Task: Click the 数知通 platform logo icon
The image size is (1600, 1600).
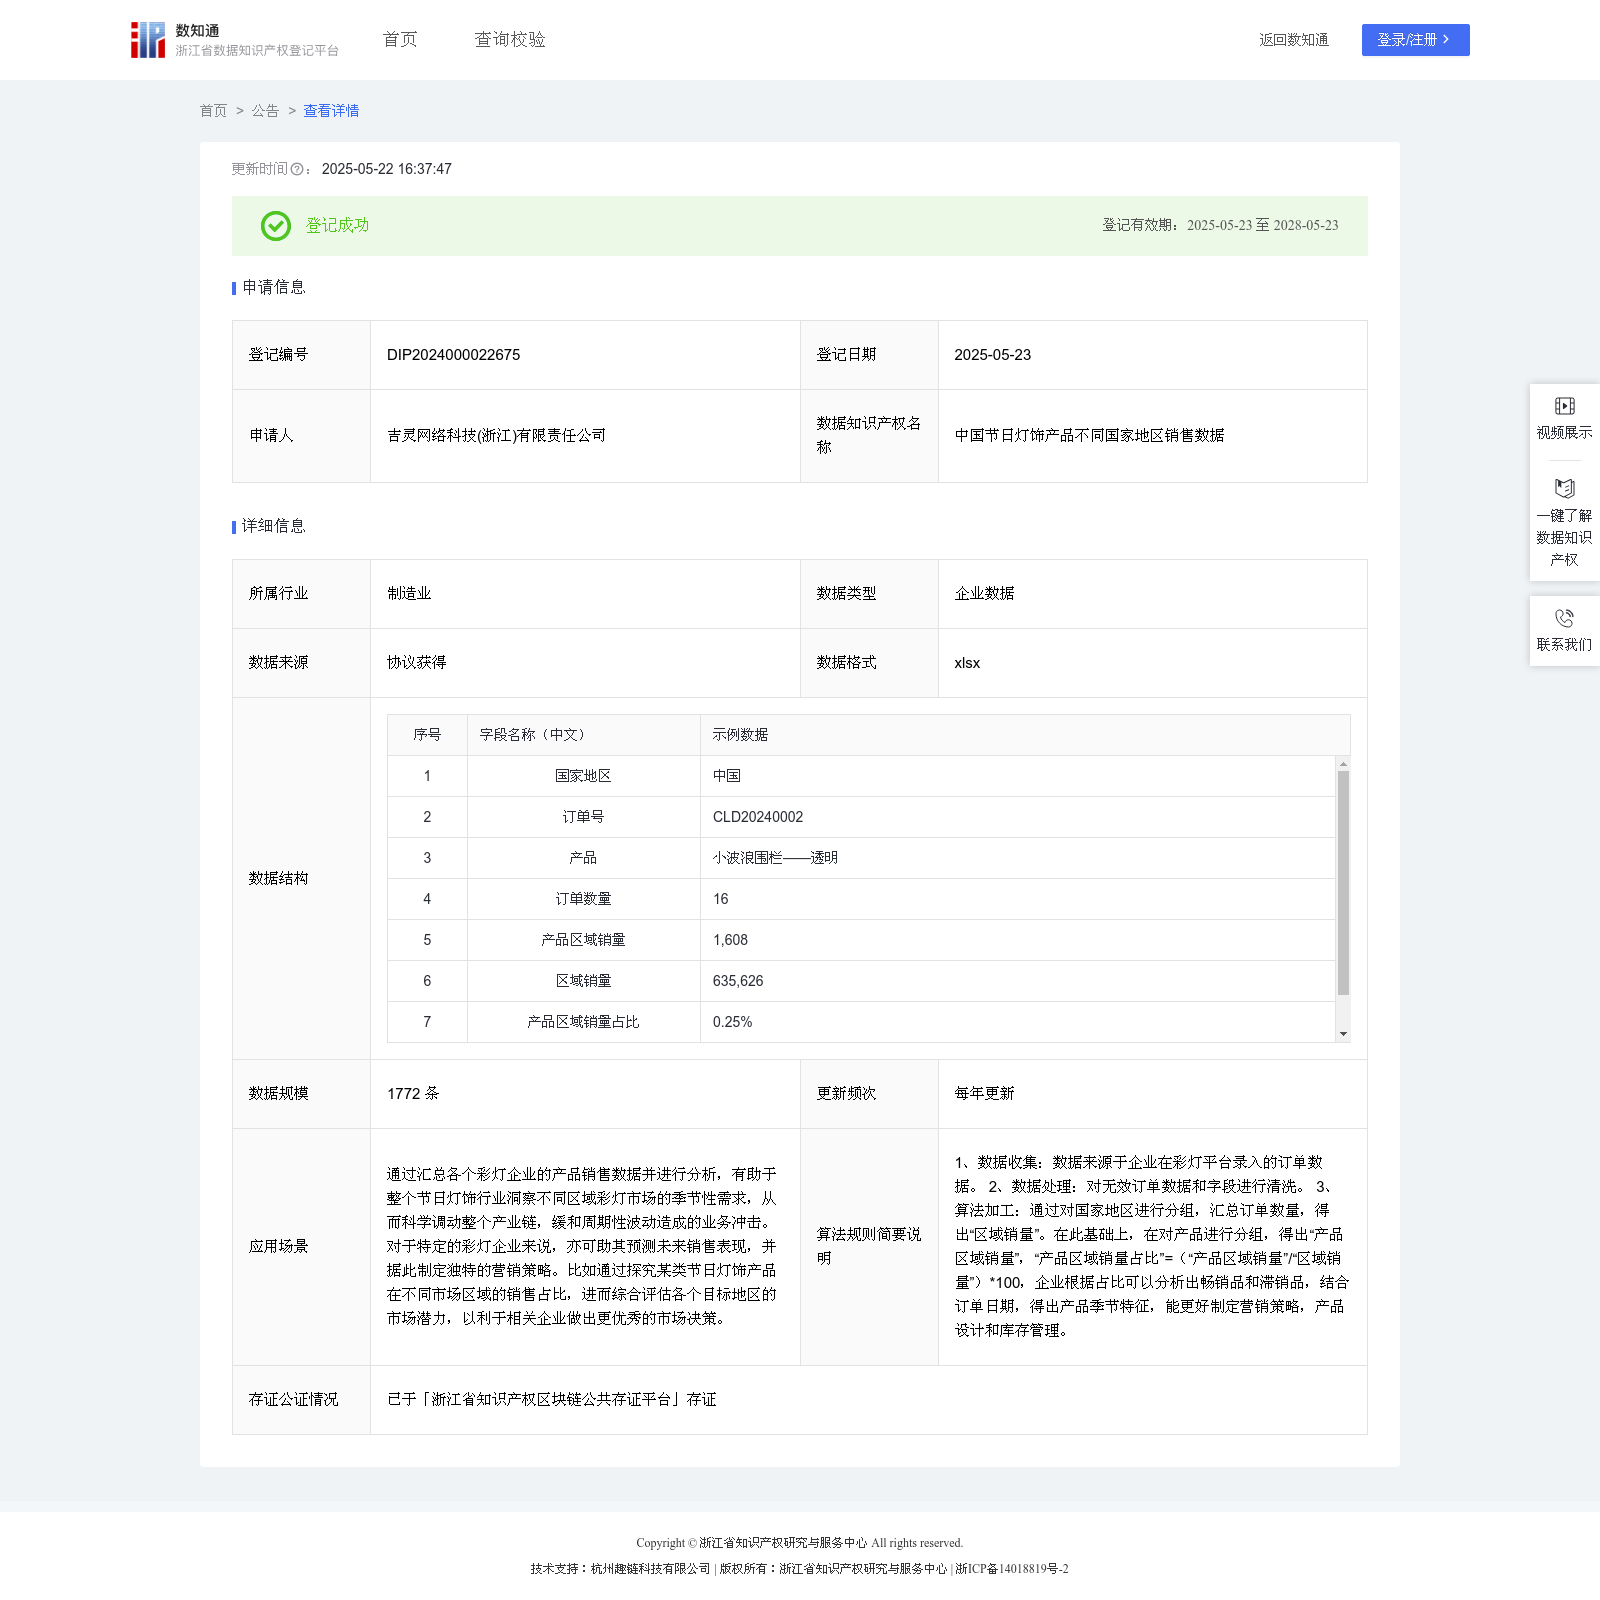Action: pyautogui.click(x=148, y=40)
